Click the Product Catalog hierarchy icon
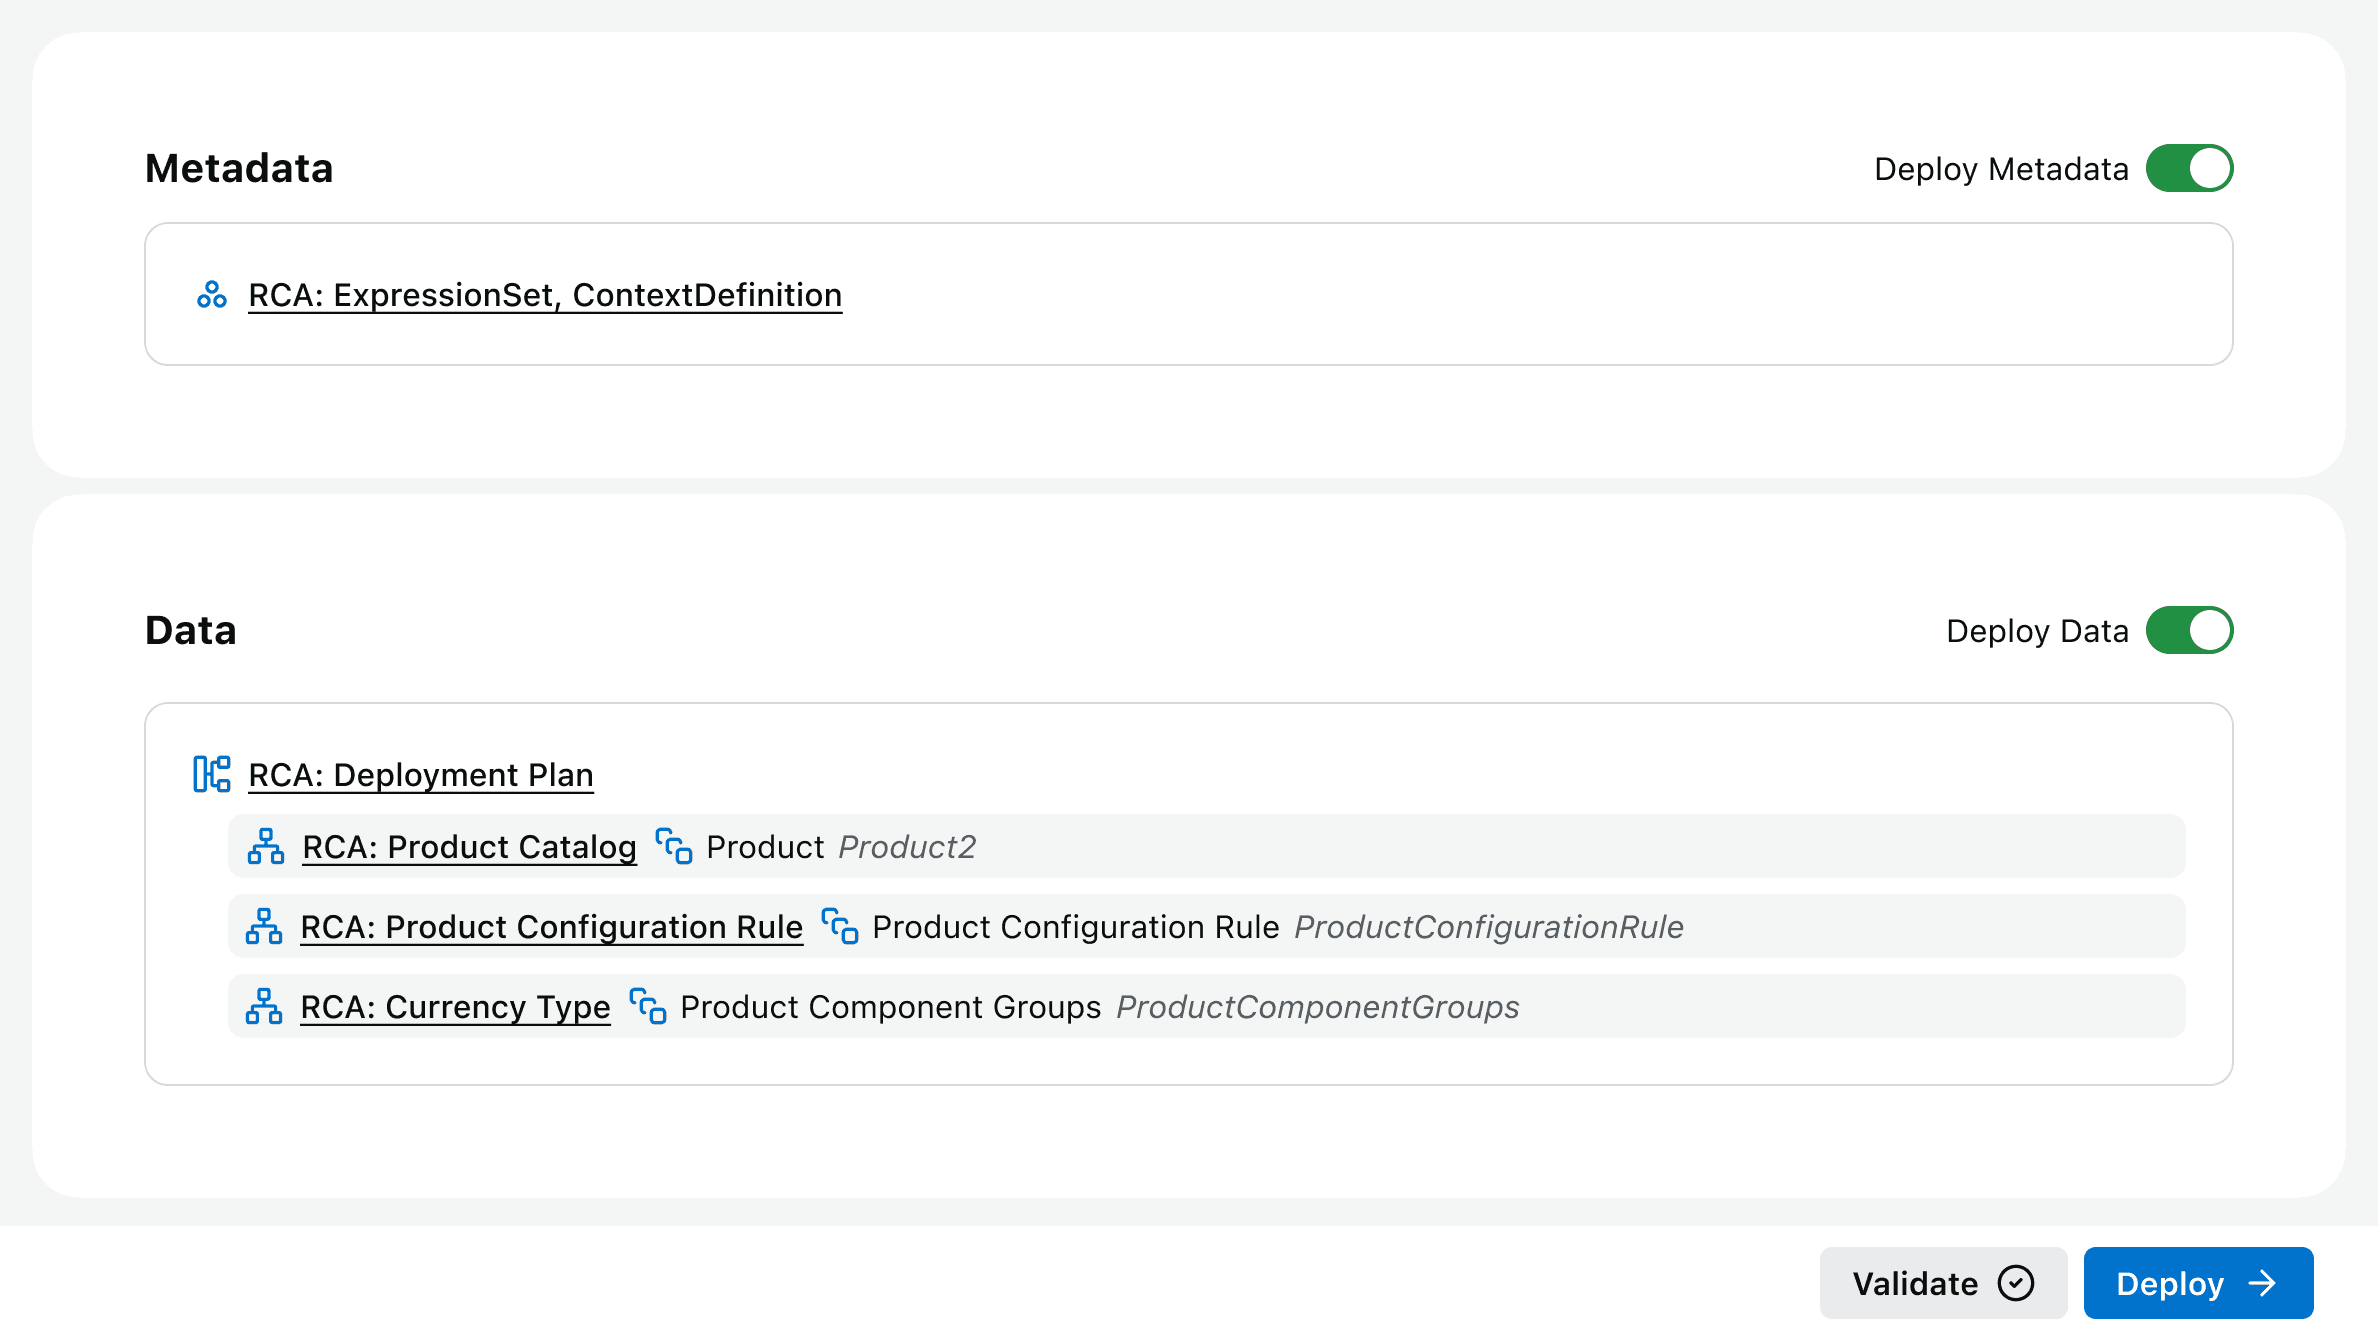The image size is (2378, 1340). 266,847
